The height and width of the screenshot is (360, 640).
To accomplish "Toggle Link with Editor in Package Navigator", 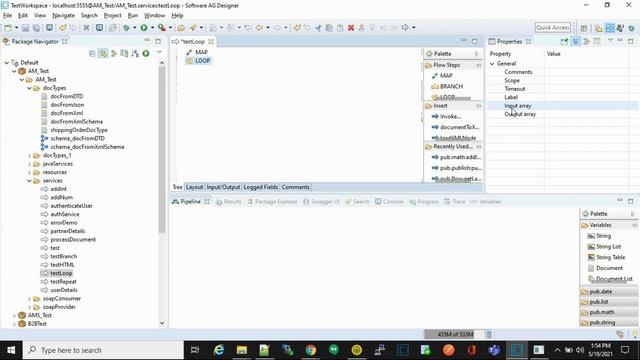I will pyautogui.click(x=103, y=53).
